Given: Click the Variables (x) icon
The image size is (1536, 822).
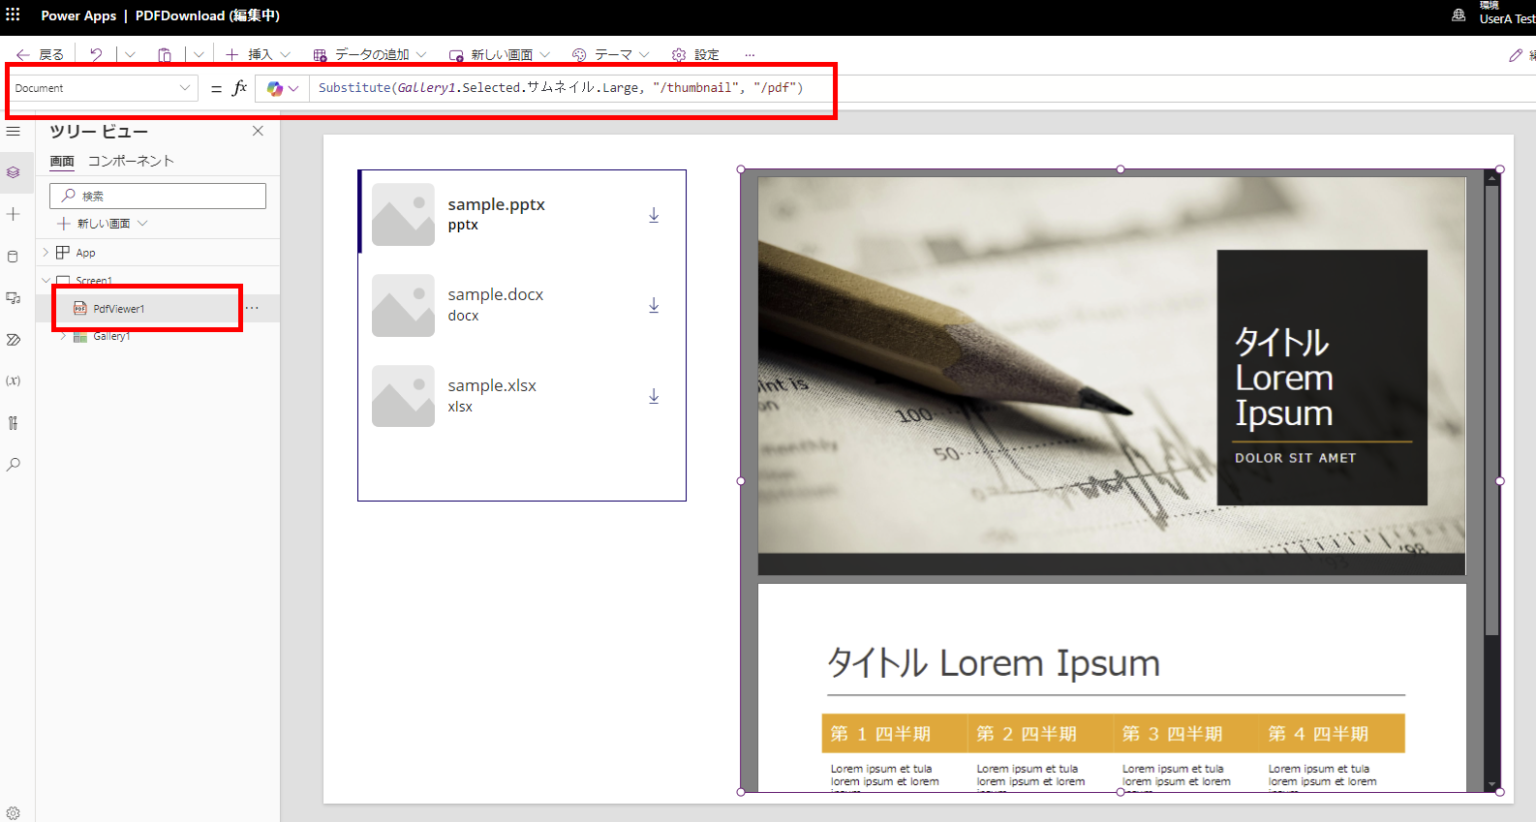Looking at the screenshot, I should tap(15, 380).
